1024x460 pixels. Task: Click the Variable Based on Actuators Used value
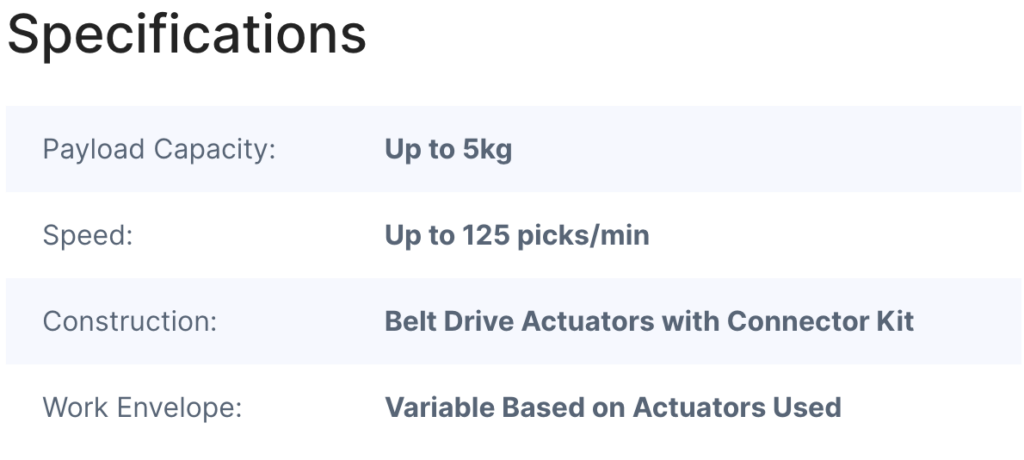pos(613,408)
